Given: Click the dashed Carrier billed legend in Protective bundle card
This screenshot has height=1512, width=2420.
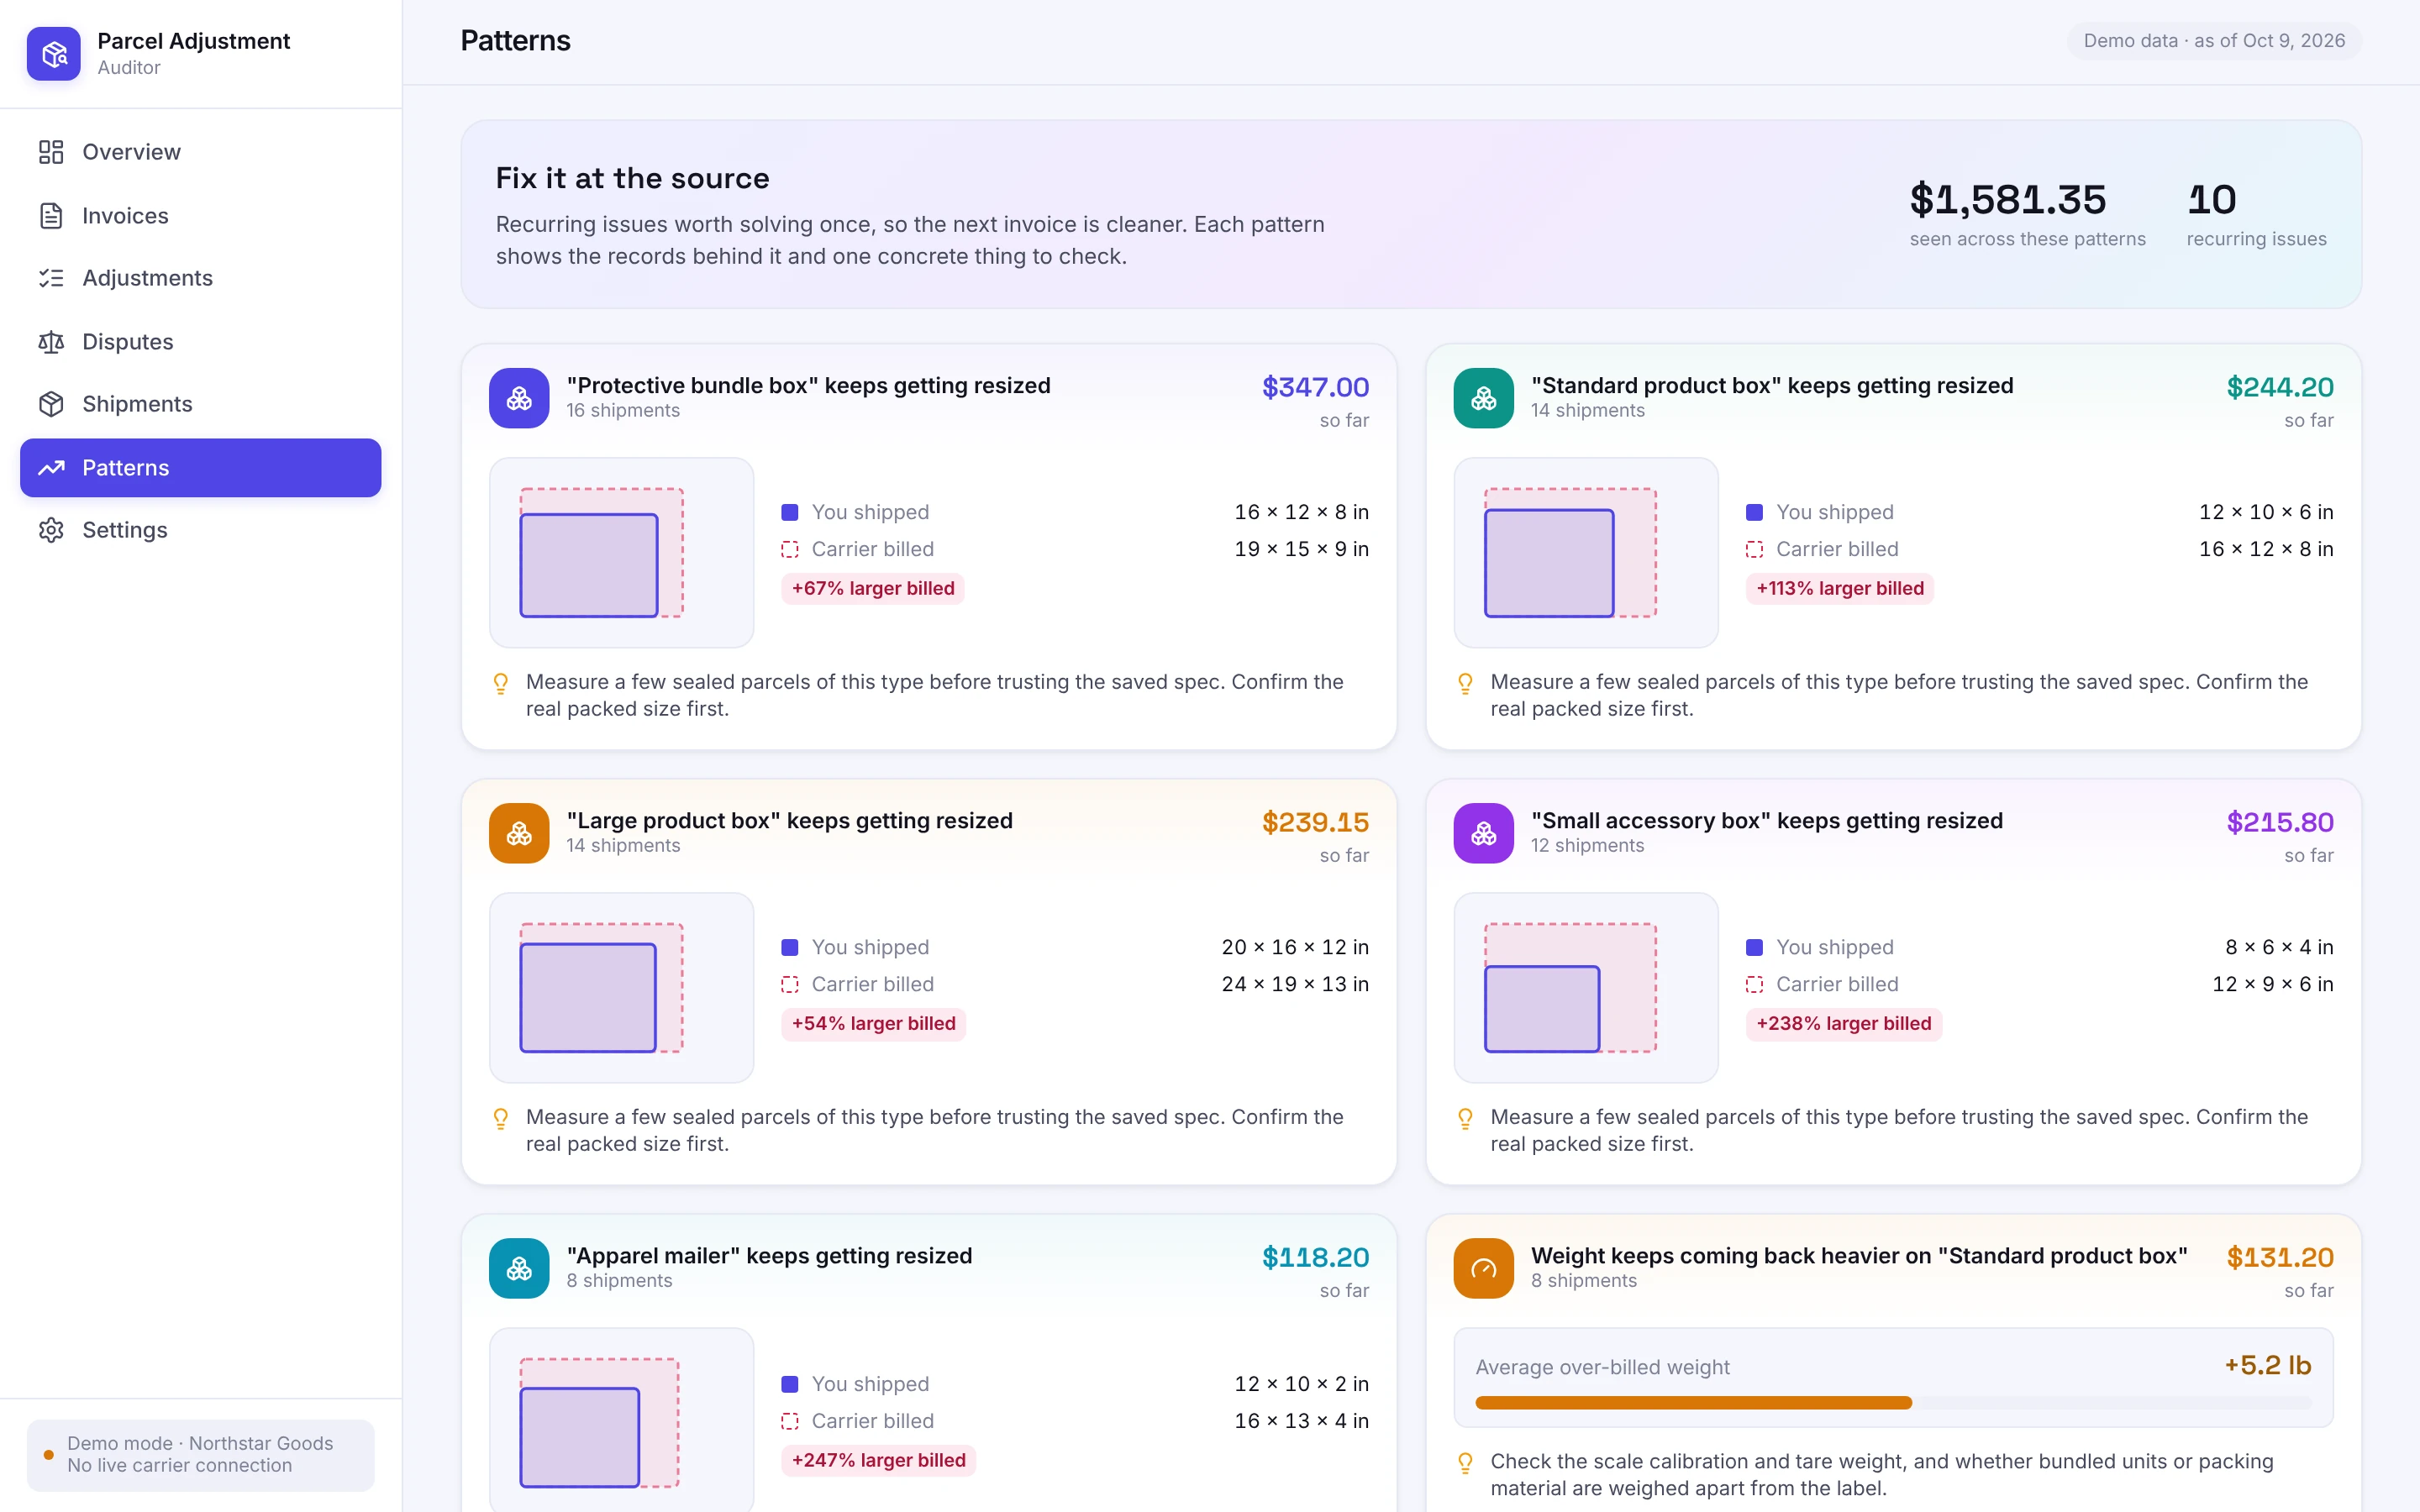Looking at the screenshot, I should [790, 549].
